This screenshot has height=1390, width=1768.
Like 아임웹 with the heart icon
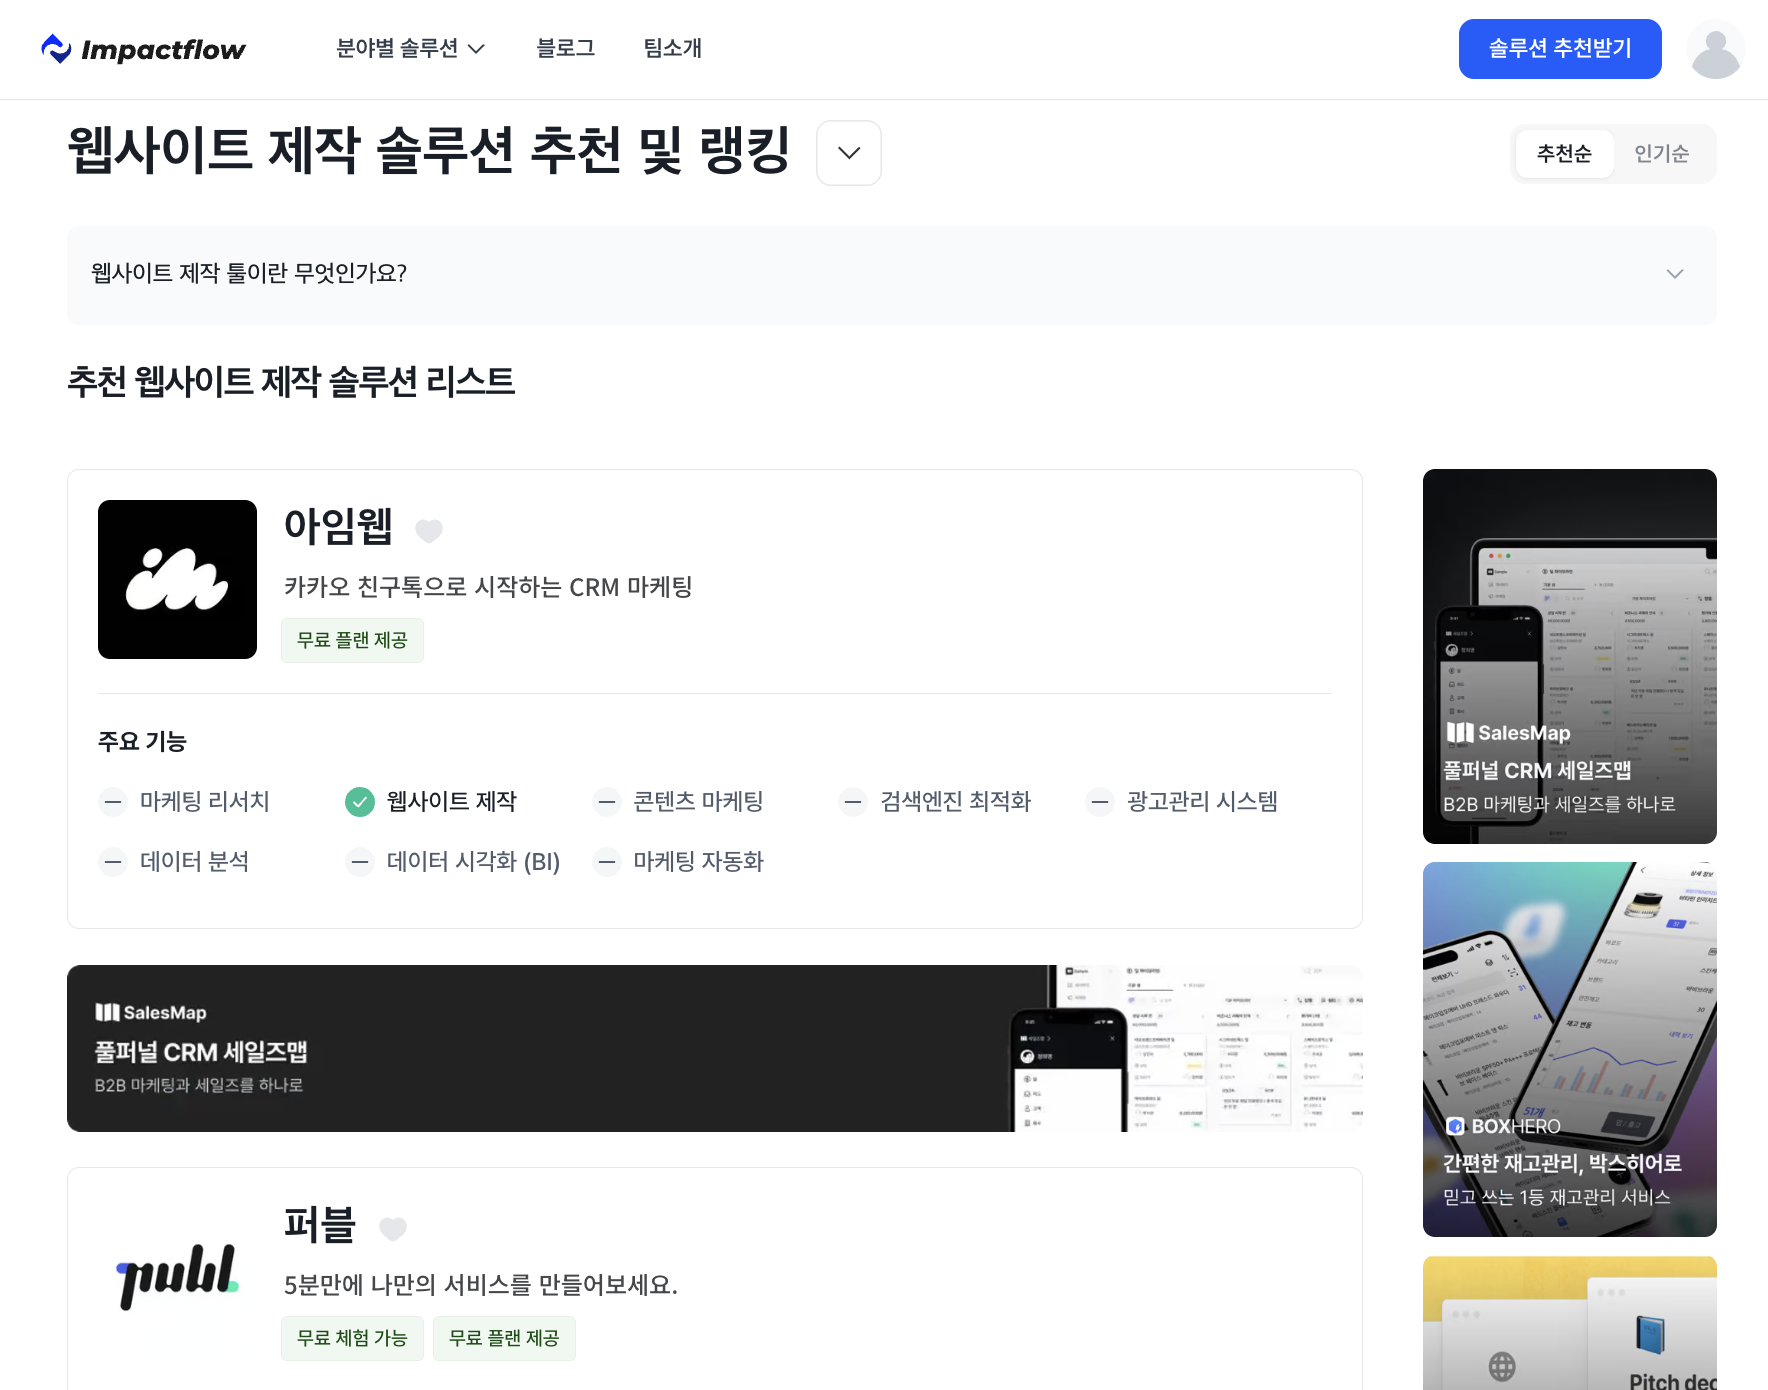tap(429, 531)
